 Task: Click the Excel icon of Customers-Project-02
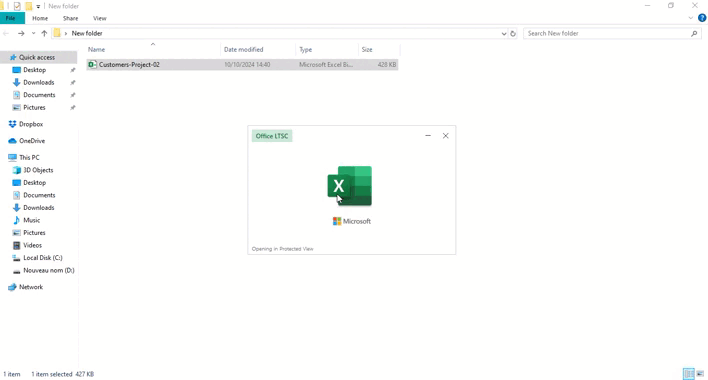click(x=92, y=65)
